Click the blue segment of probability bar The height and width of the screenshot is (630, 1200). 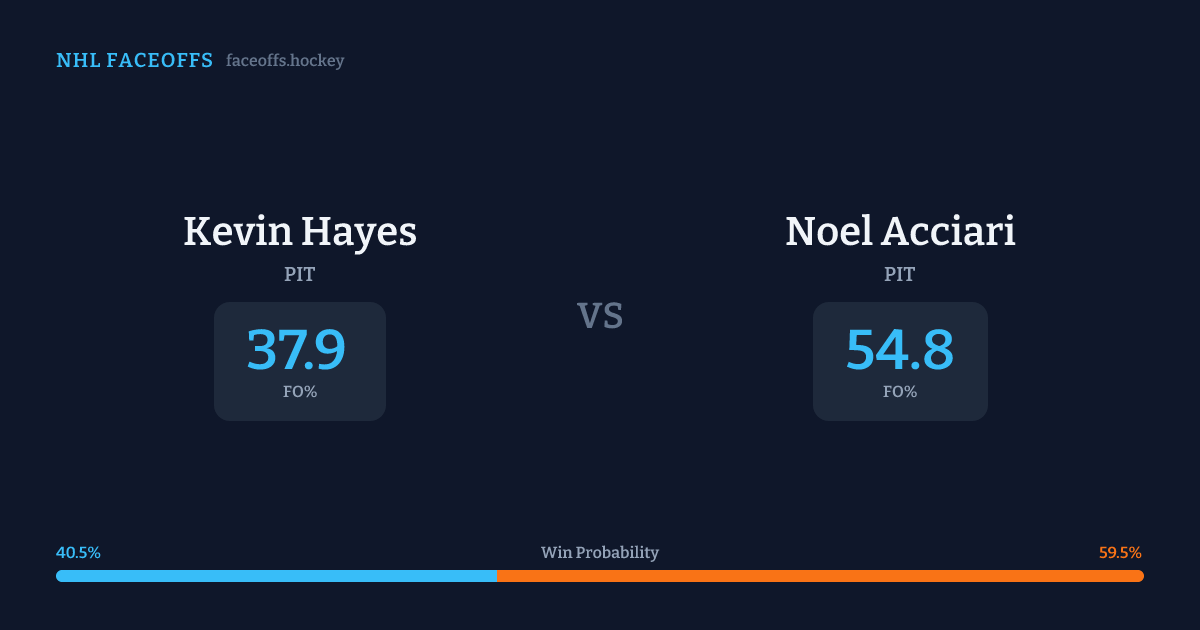coord(277,576)
